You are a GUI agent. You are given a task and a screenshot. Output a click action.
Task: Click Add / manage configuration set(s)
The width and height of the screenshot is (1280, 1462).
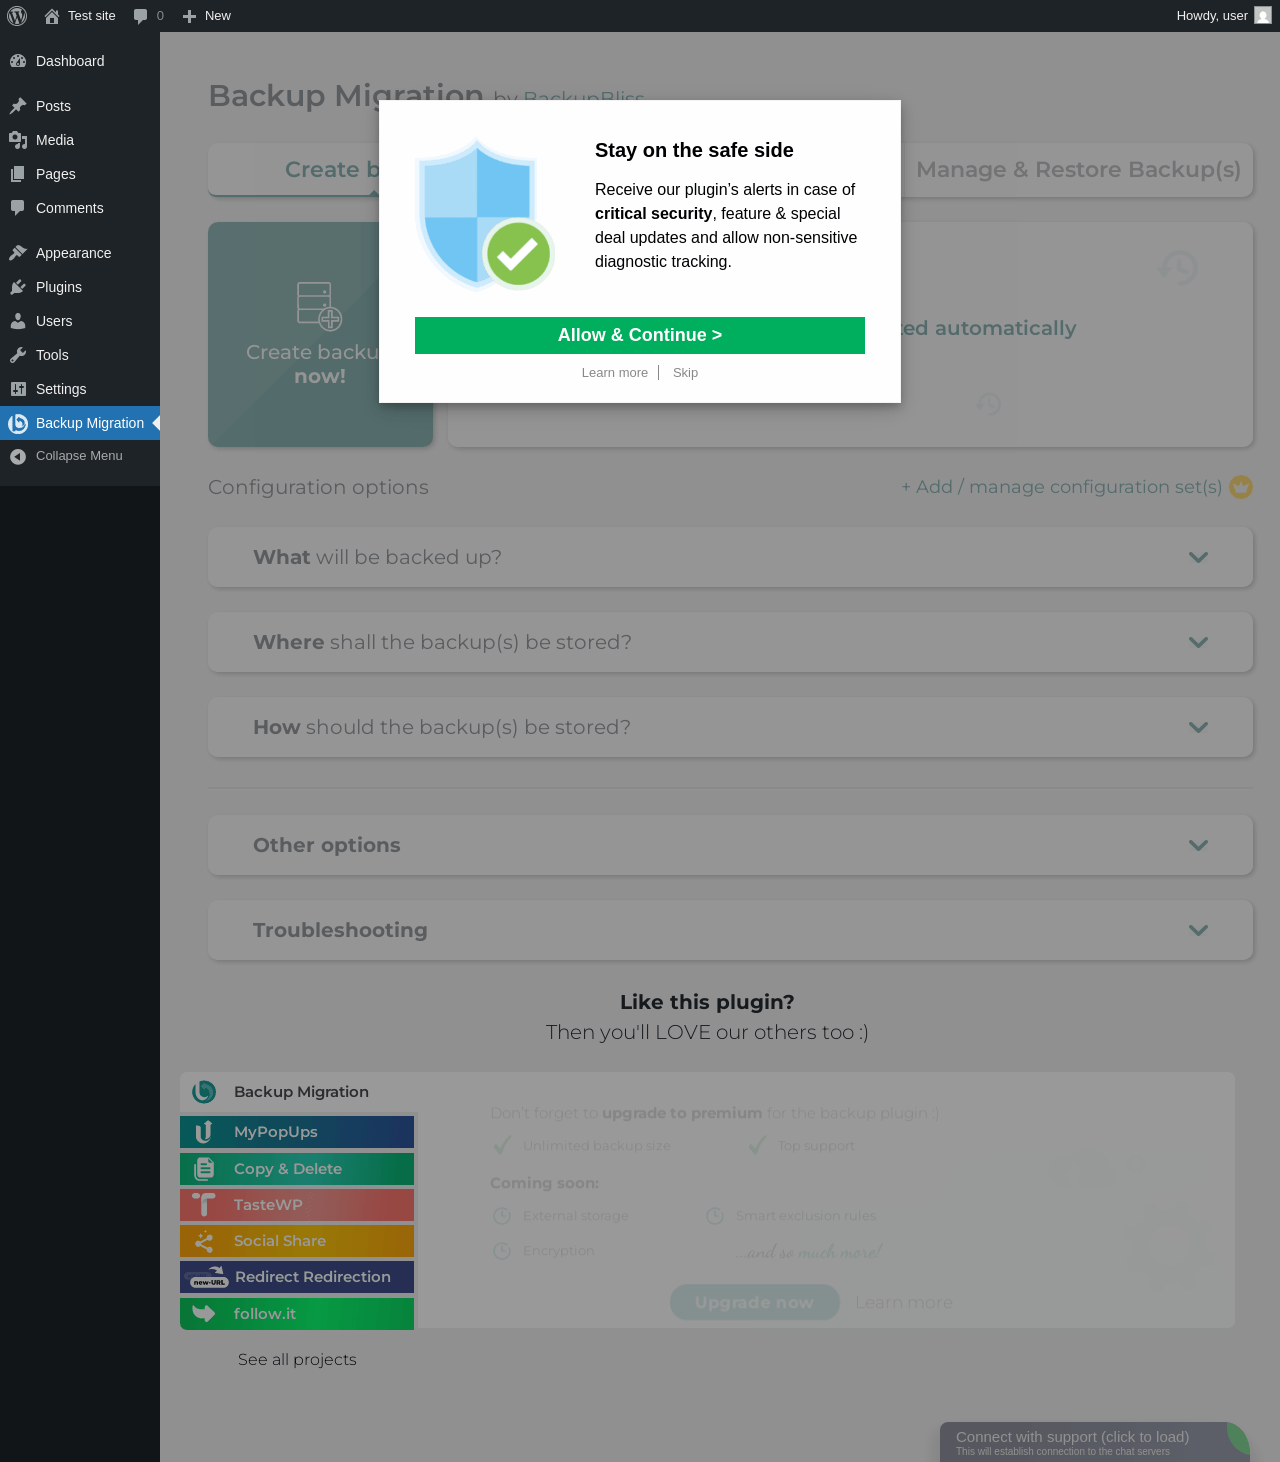click(1062, 487)
